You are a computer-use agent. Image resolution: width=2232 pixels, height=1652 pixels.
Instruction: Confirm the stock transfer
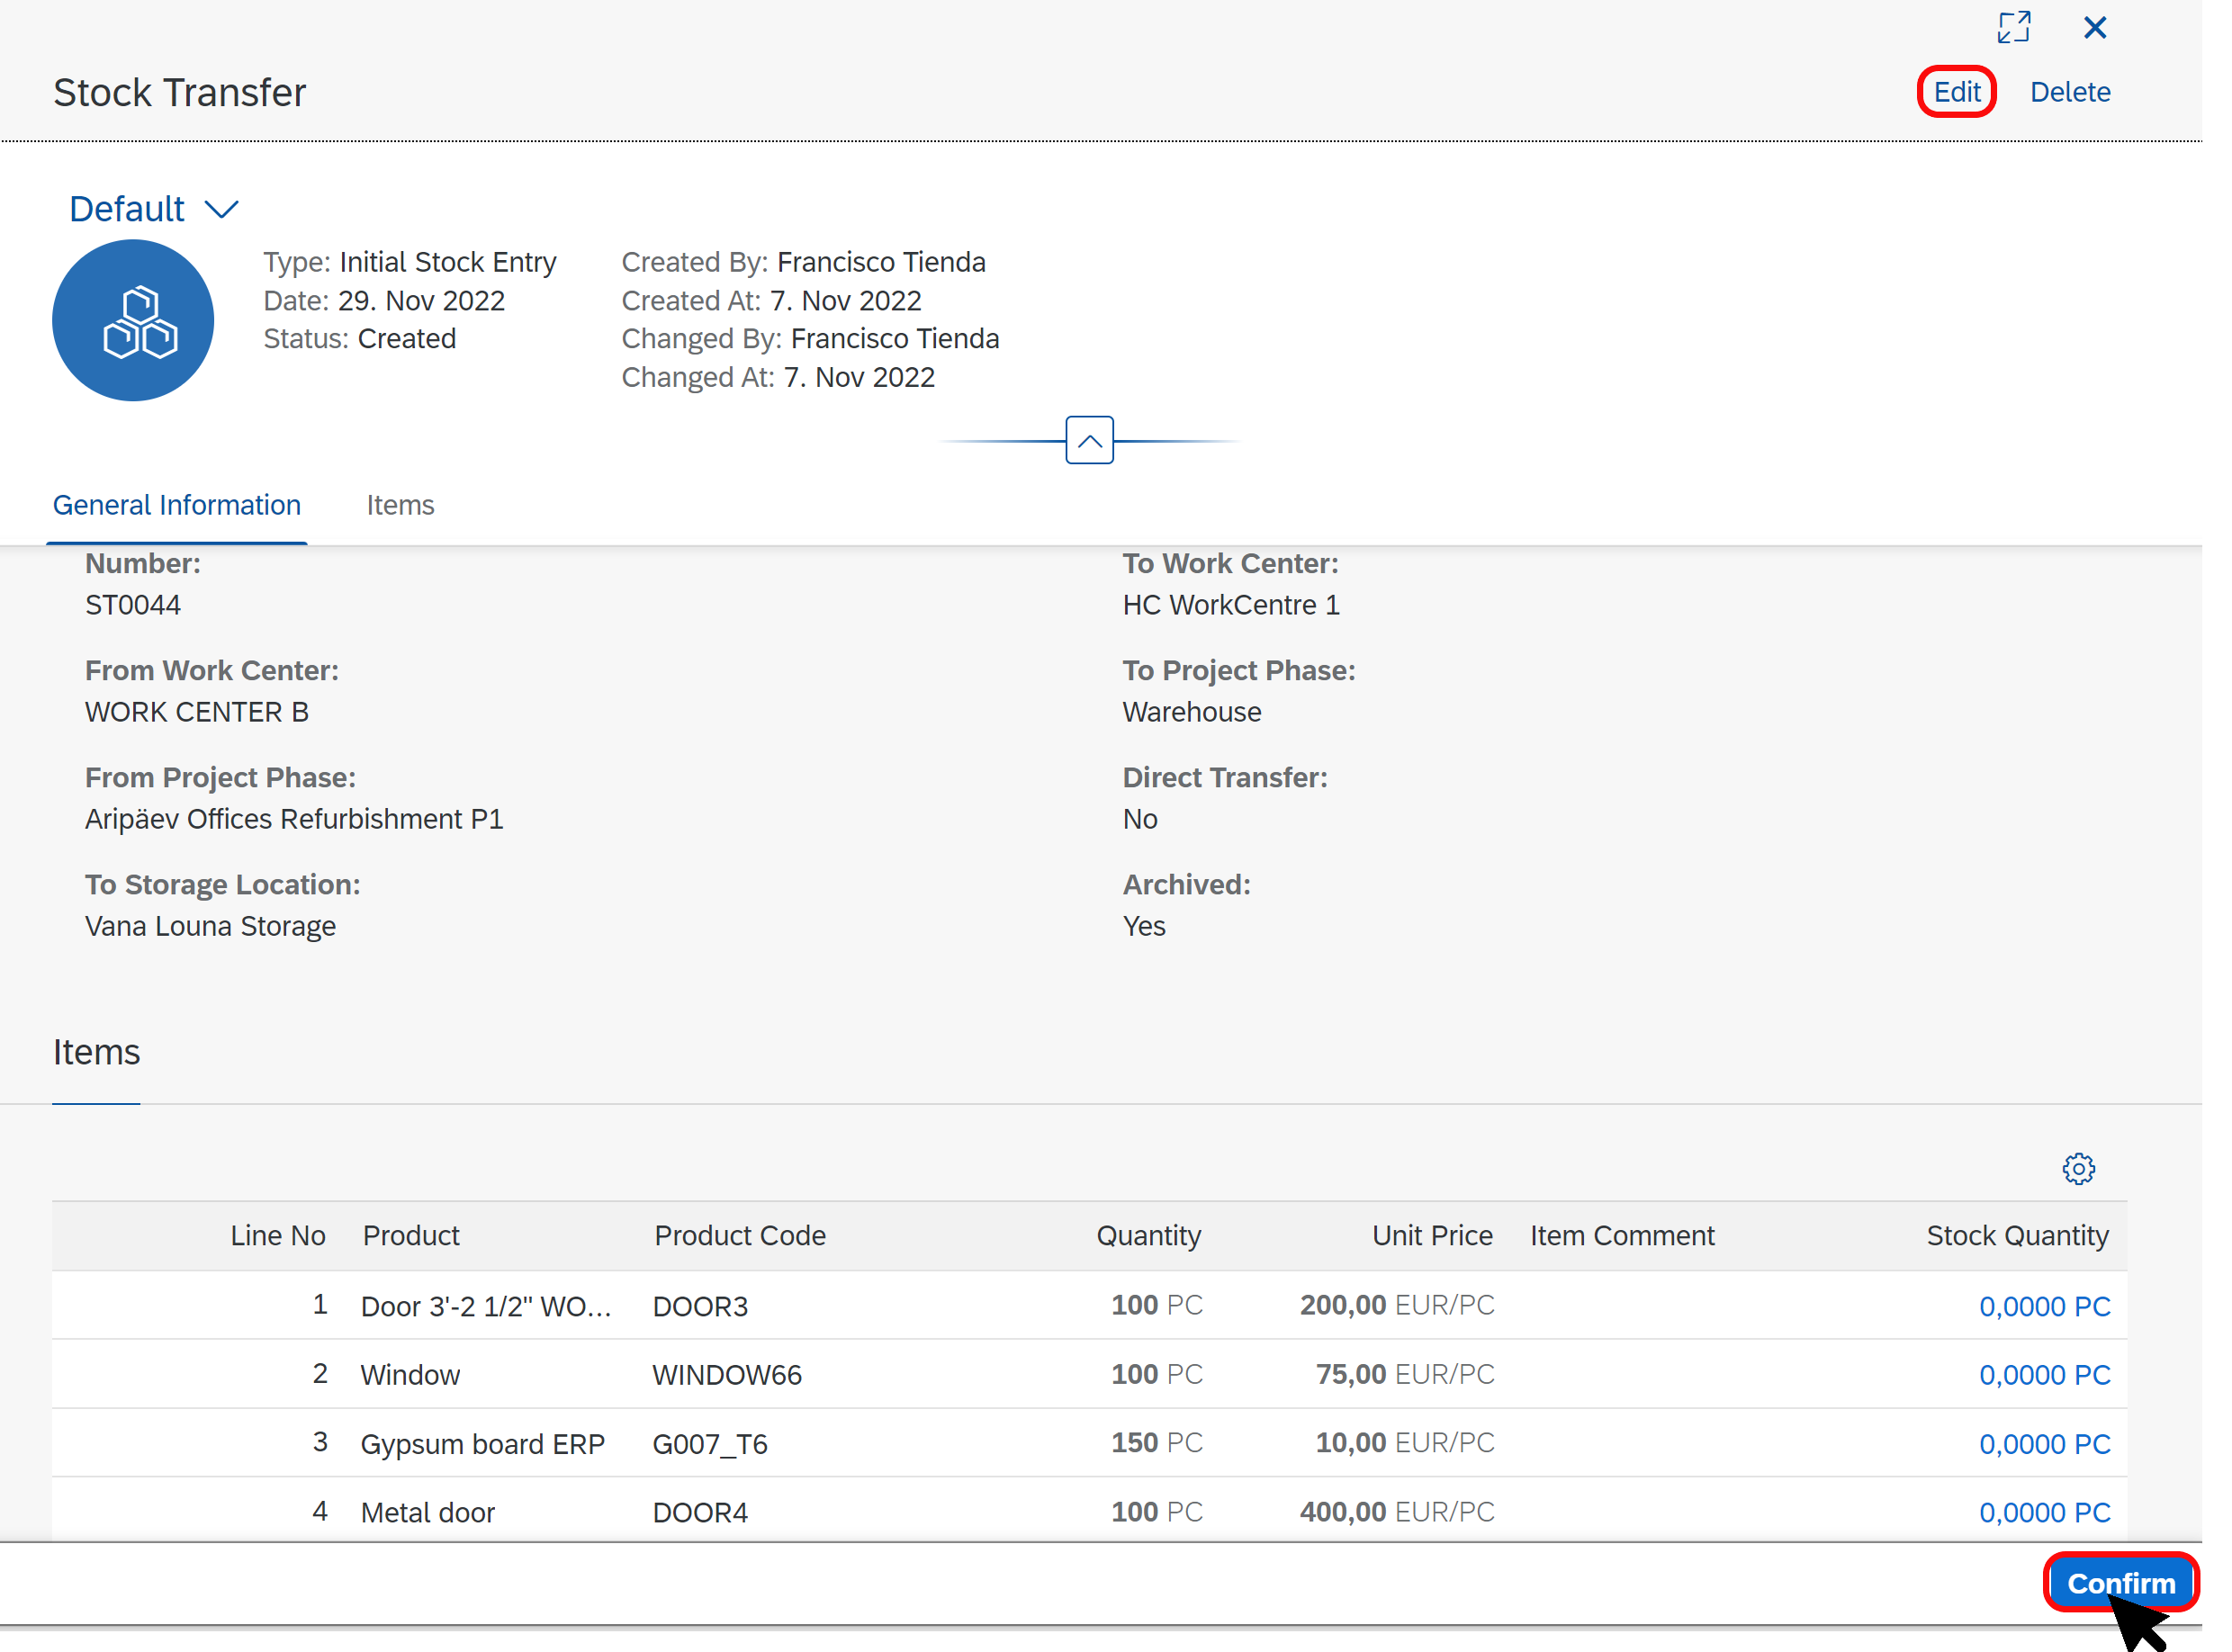click(x=2120, y=1583)
